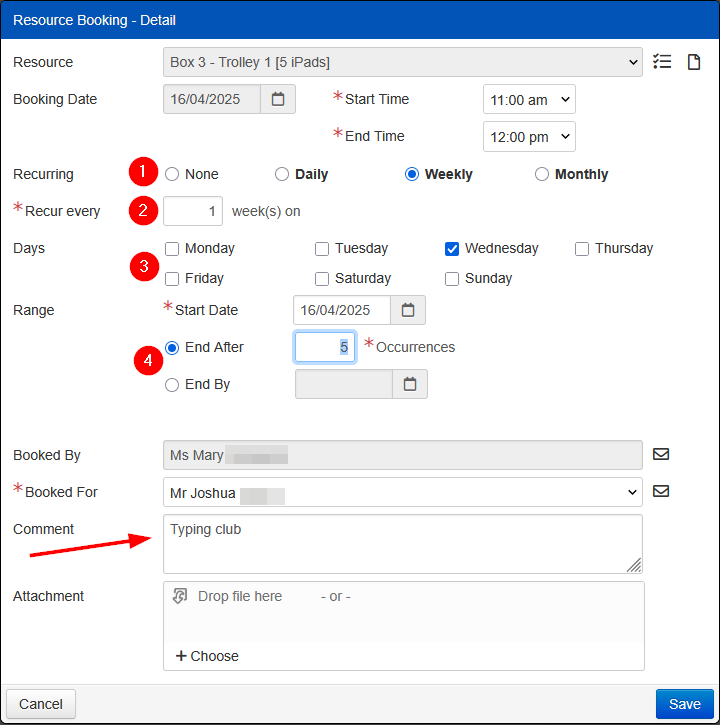The height and width of the screenshot is (725, 720).
Task: Uncheck the Wednesday checkbox
Action: click(x=452, y=248)
